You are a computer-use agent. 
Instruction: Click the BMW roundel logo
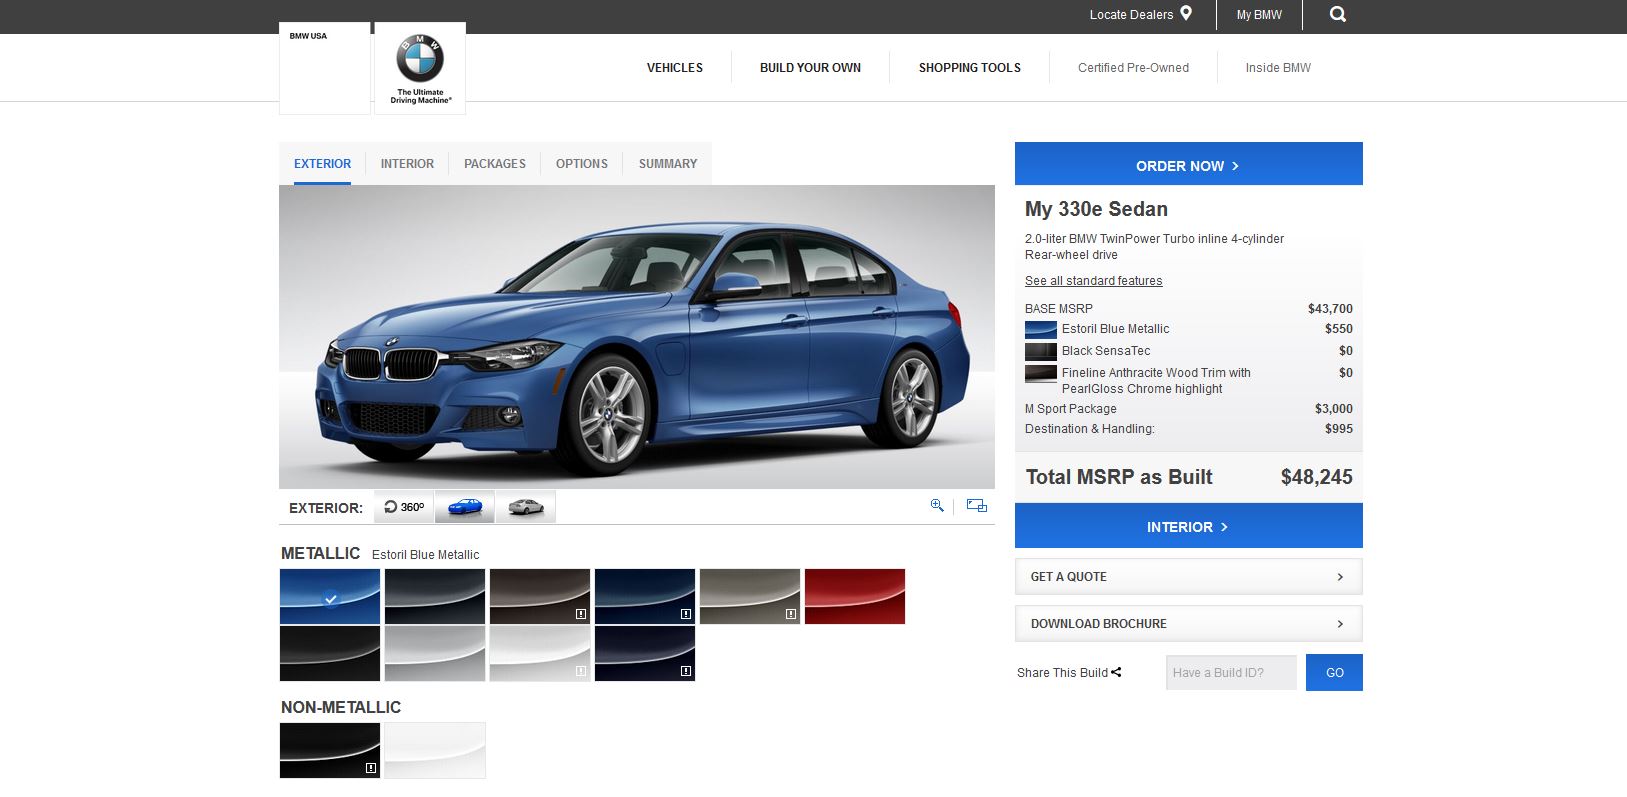pos(420,59)
